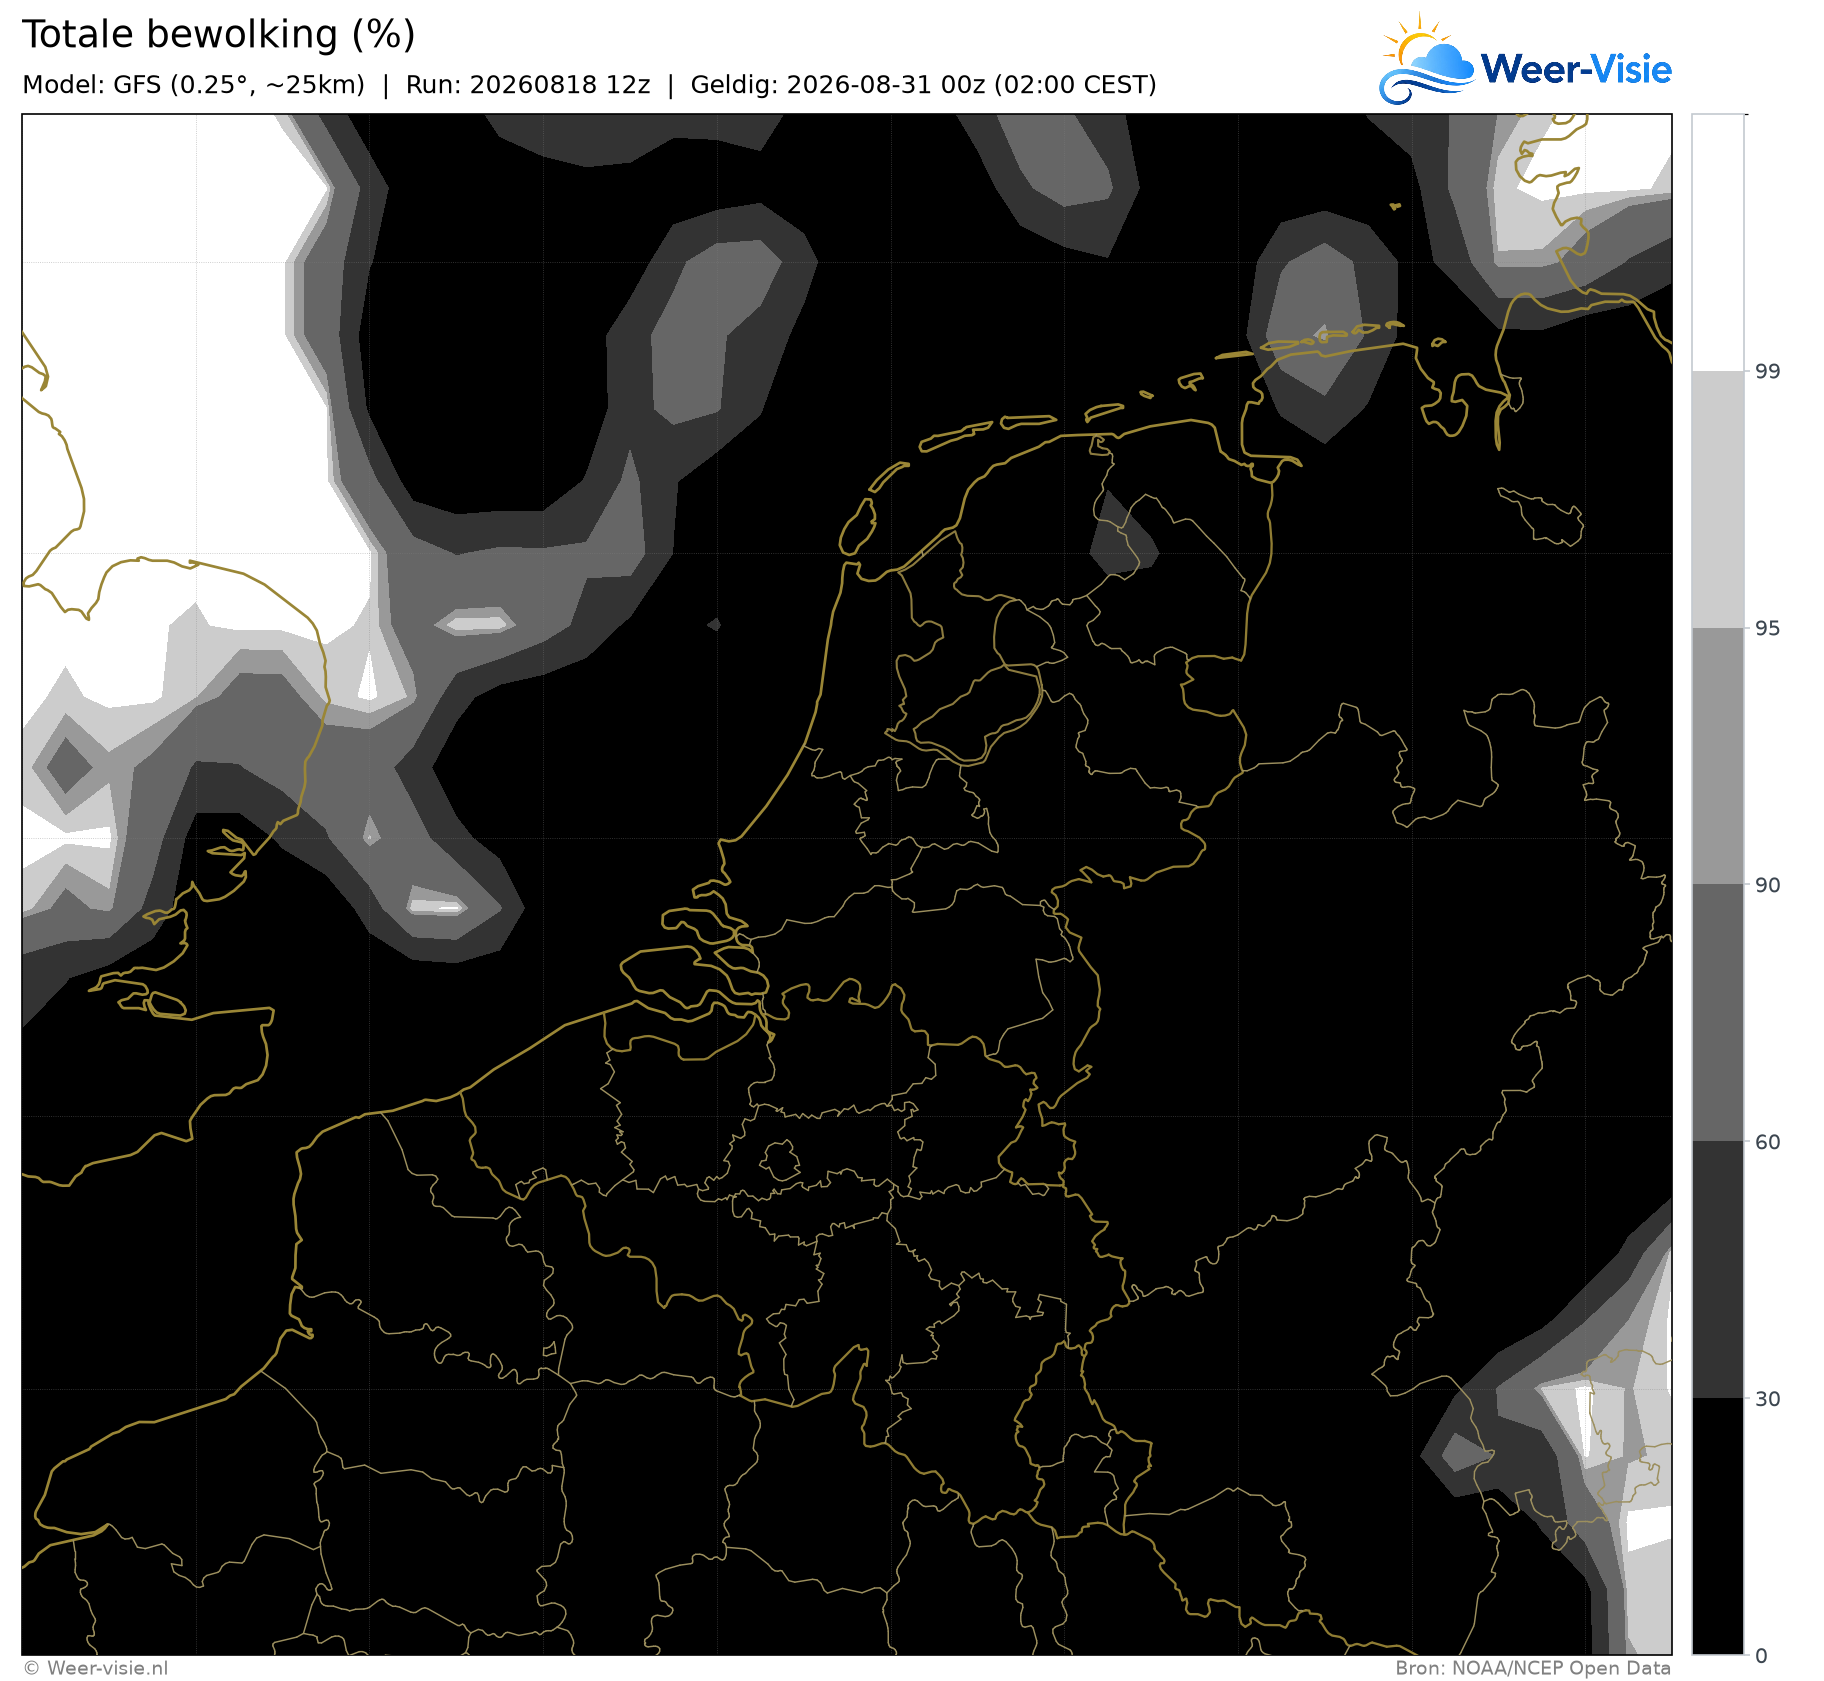This screenshot has height=1681, width=1824.
Task: Click the Weer-Visie brand name text
Action: [x=1576, y=69]
